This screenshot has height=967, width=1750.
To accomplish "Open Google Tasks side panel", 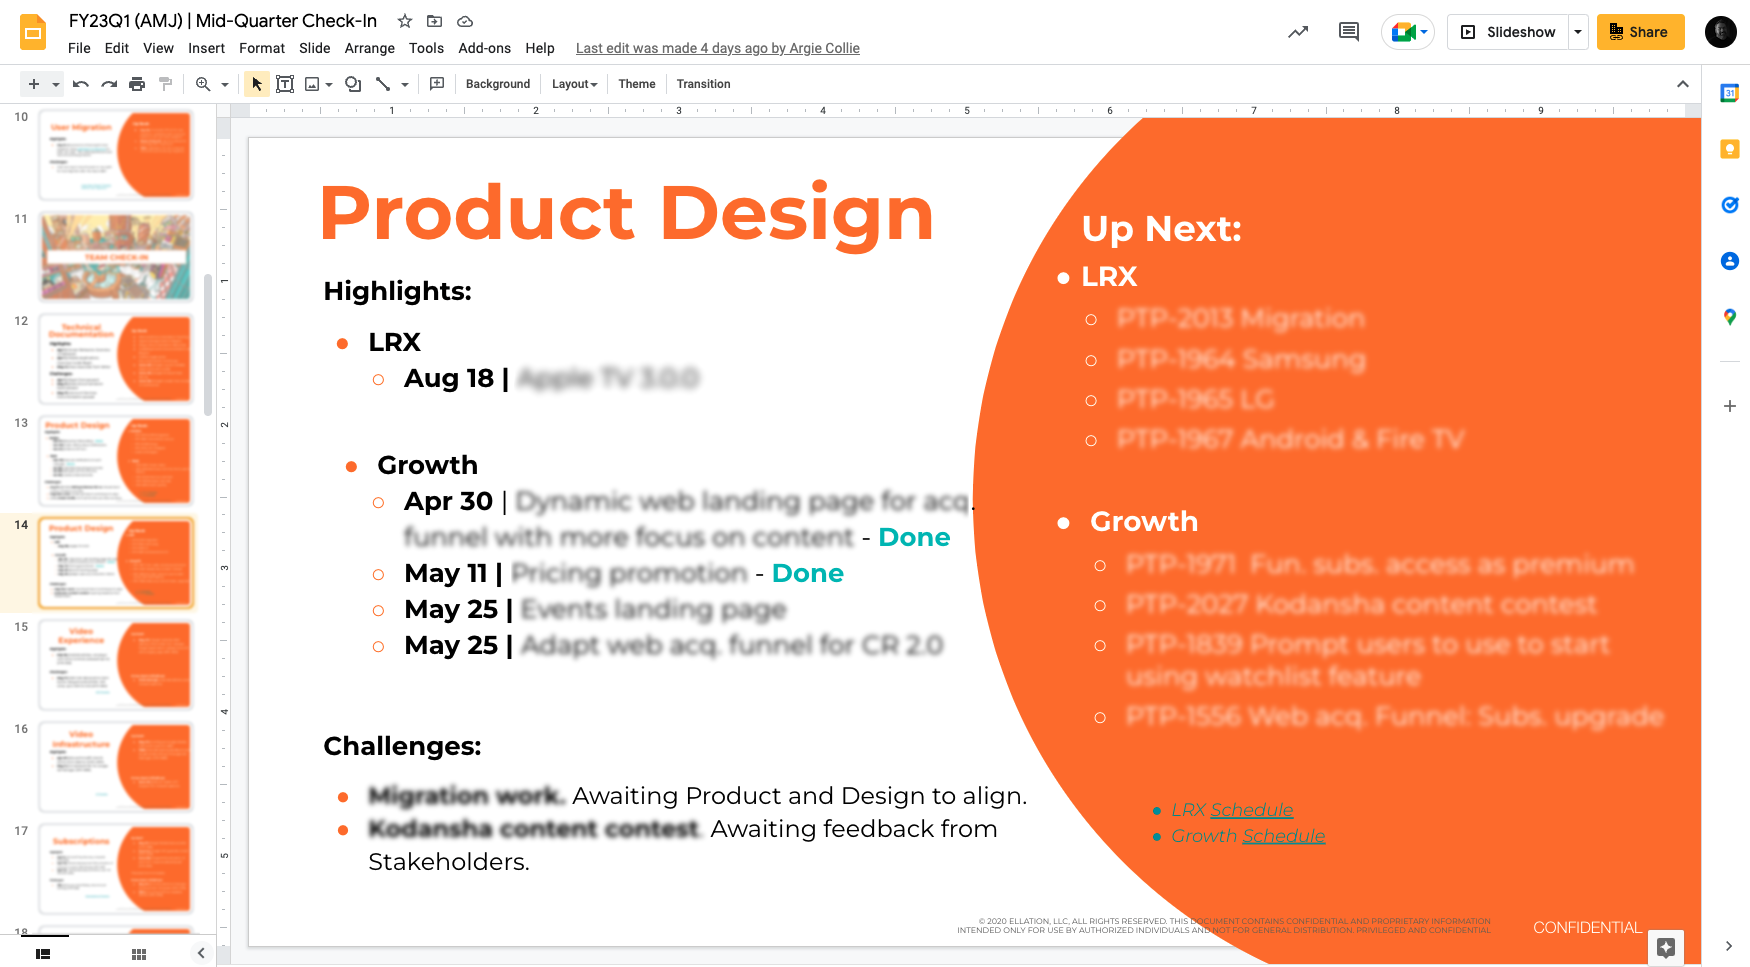I will pyautogui.click(x=1729, y=205).
